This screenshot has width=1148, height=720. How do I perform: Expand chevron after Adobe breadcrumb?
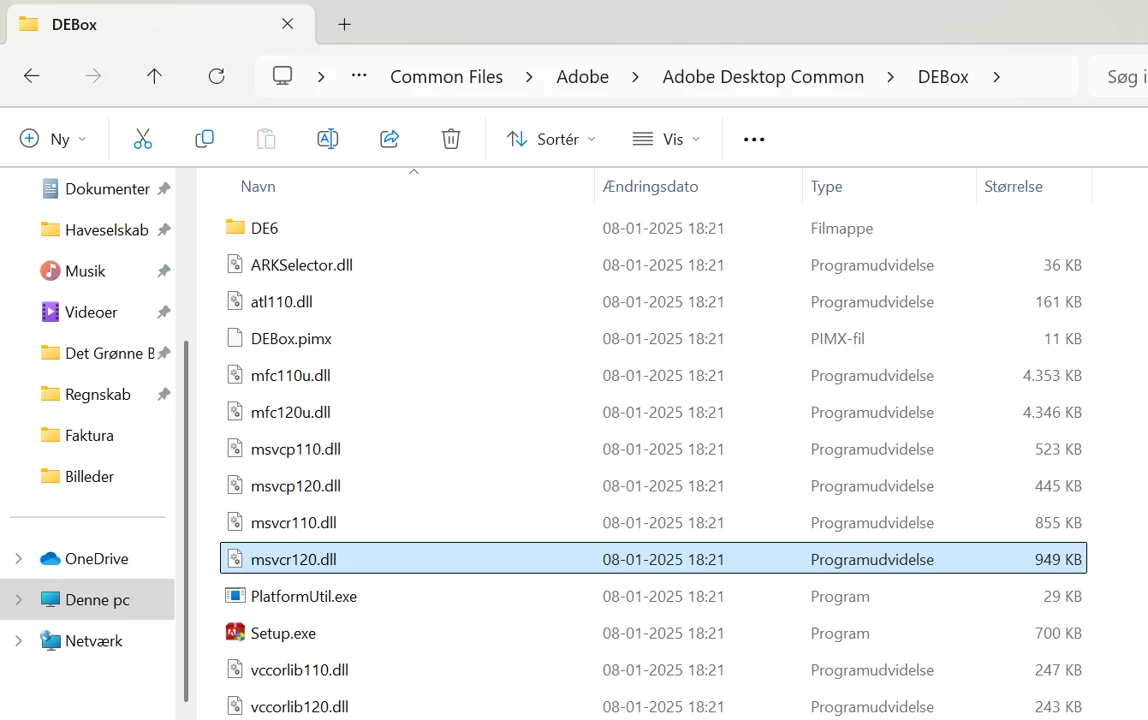click(x=636, y=77)
